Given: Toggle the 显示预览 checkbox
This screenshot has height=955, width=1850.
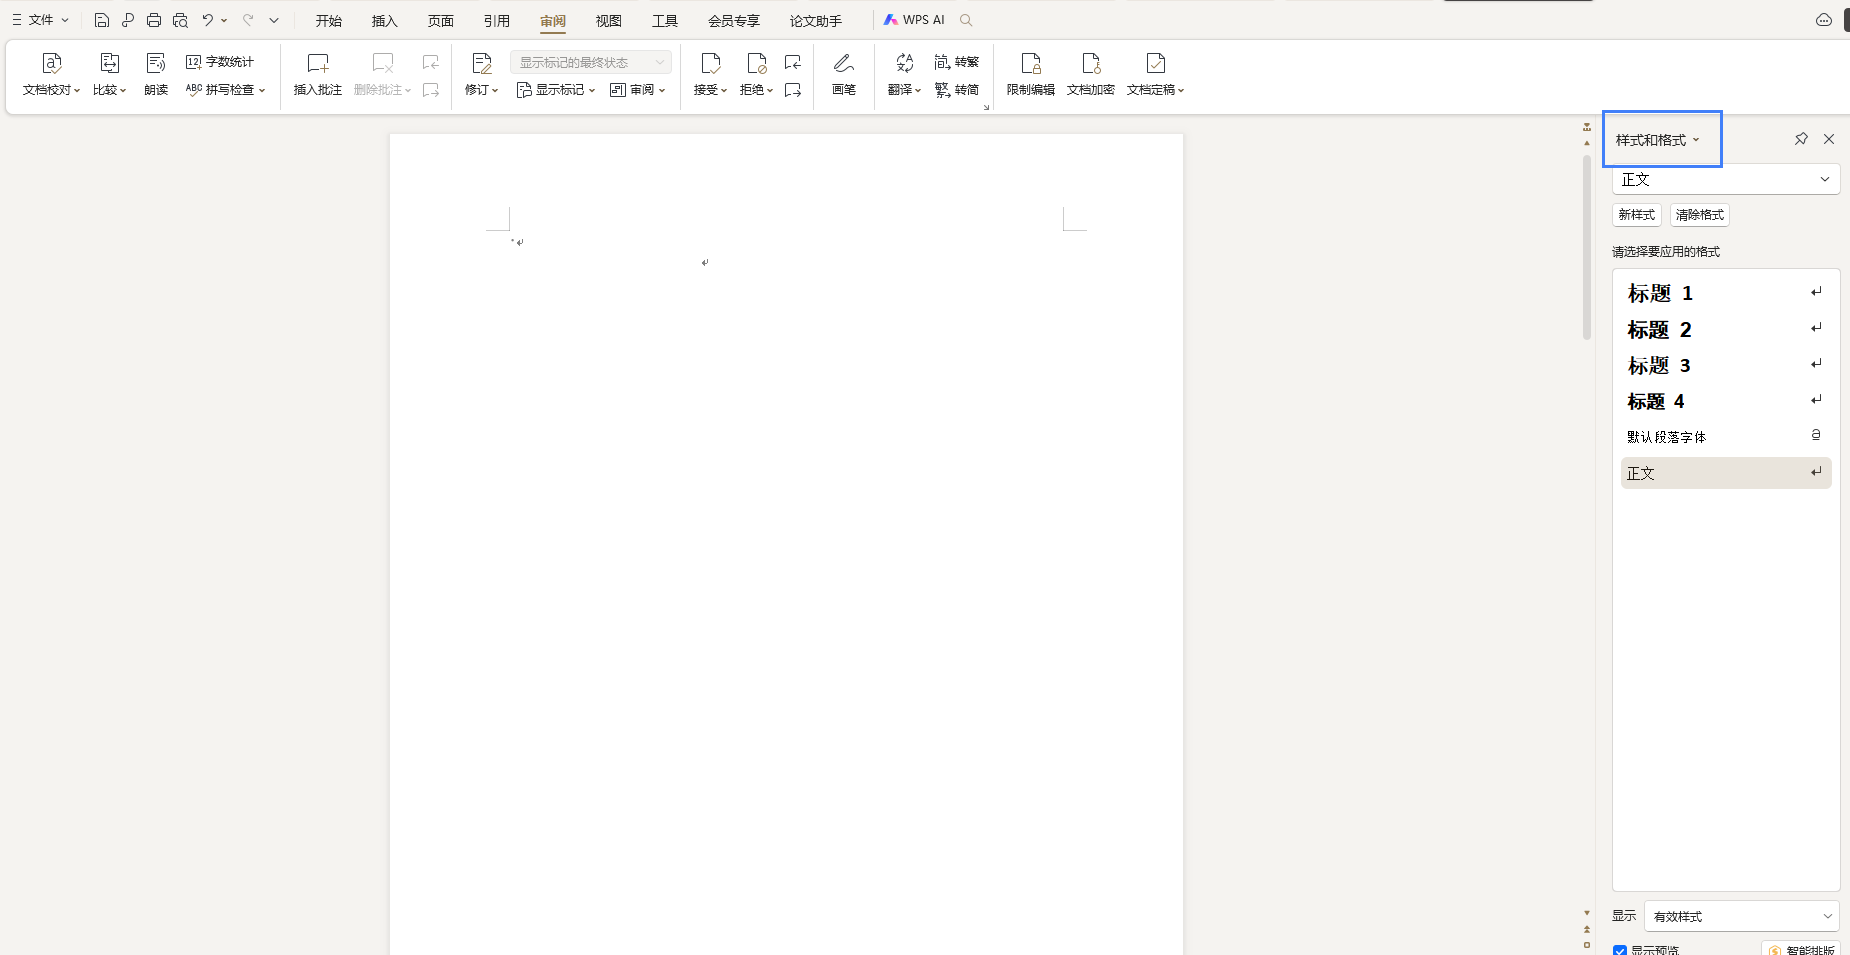Looking at the screenshot, I should pos(1620,950).
